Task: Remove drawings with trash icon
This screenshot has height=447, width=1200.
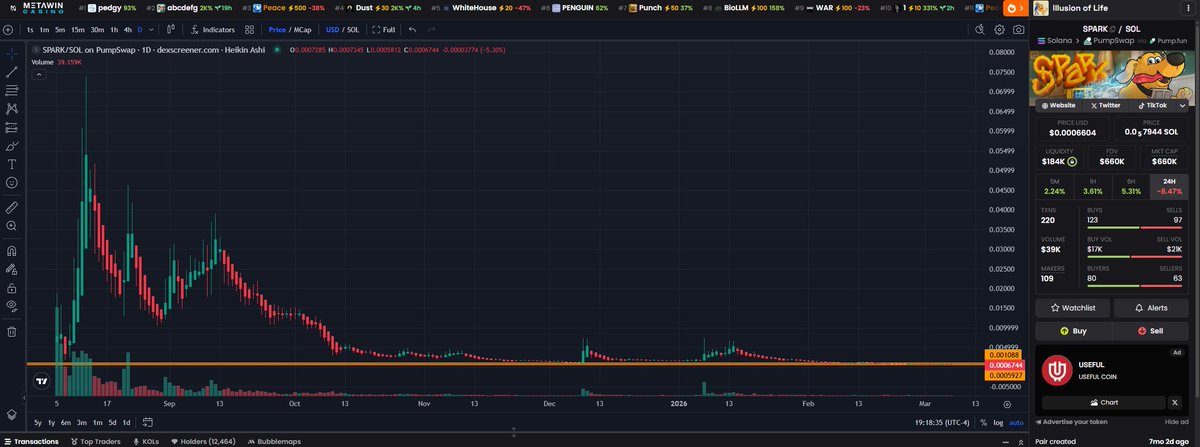Action: pos(12,331)
